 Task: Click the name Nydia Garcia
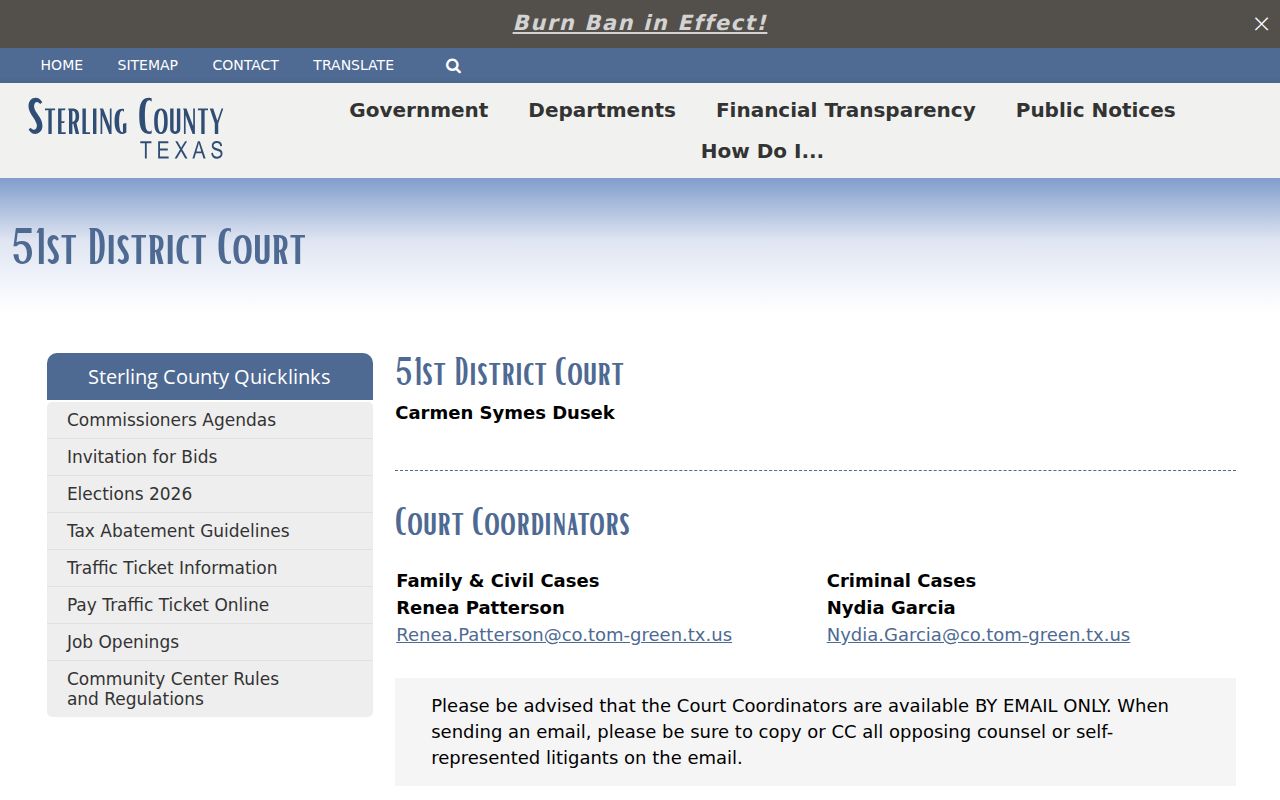[891, 608]
